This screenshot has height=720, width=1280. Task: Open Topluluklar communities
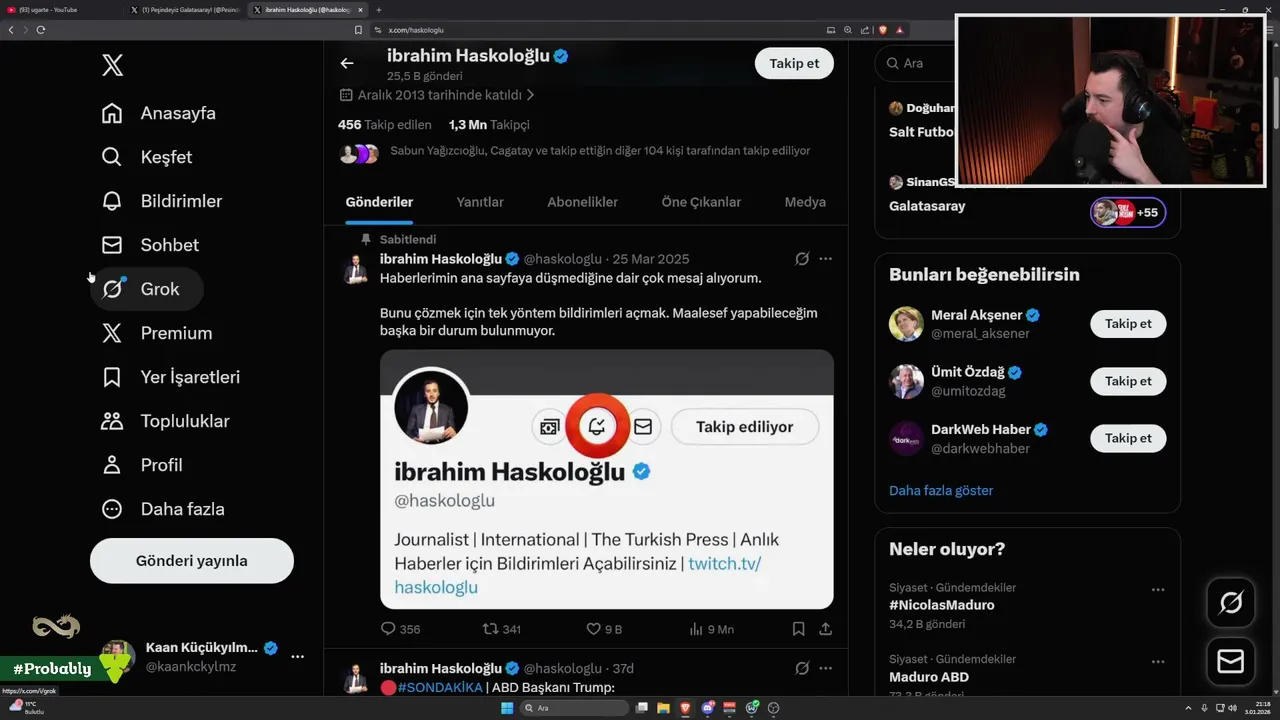pyautogui.click(x=166, y=421)
